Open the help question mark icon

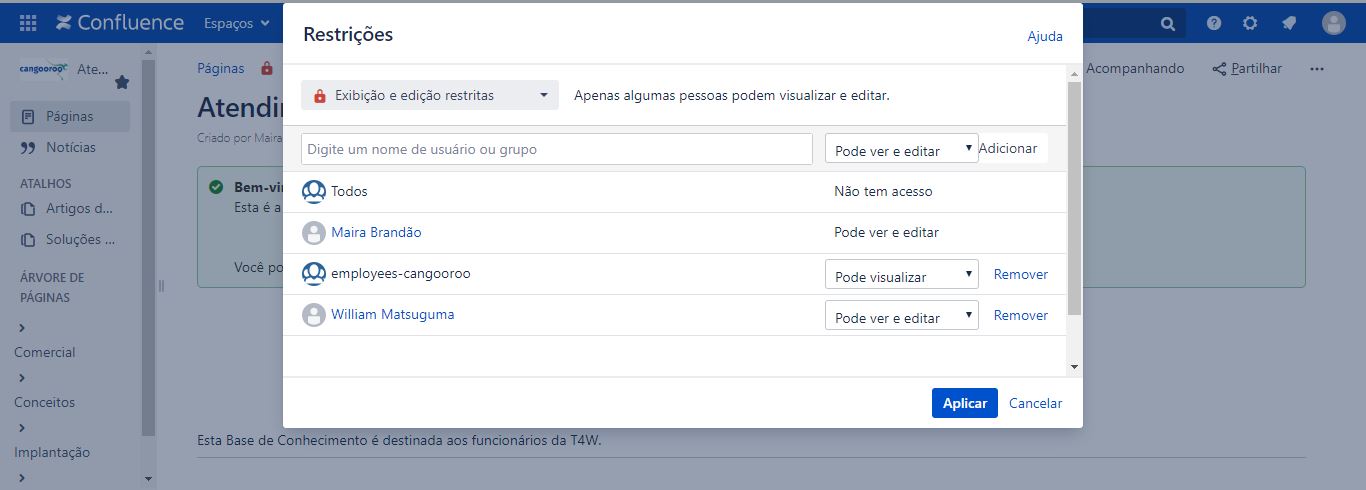[1214, 23]
